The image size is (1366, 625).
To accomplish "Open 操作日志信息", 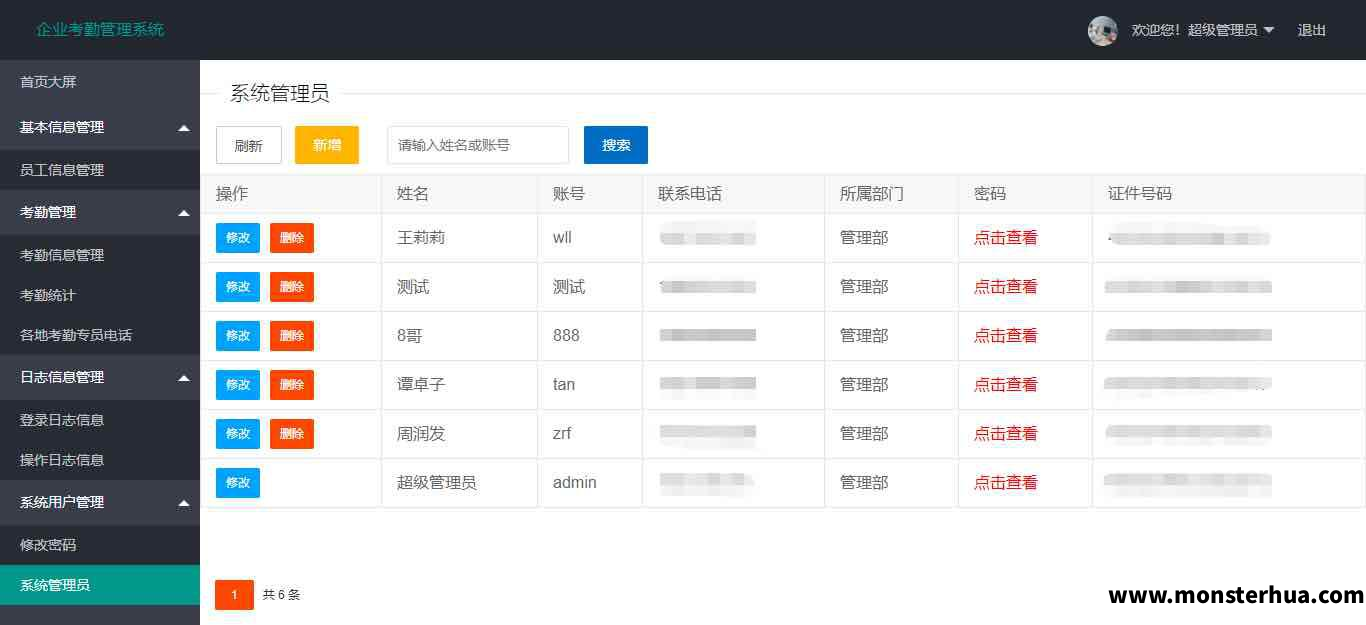I will tap(100, 460).
